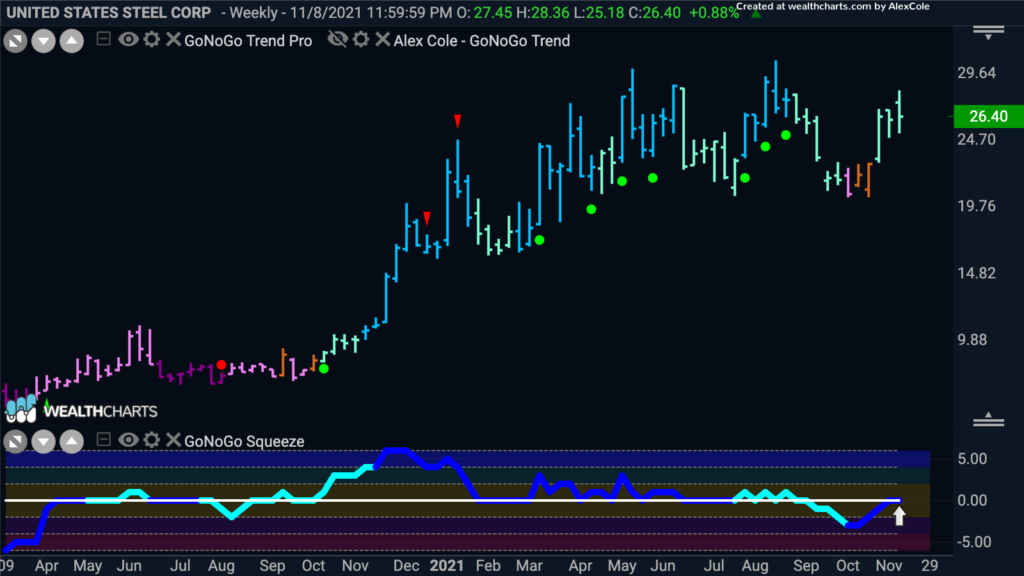Click the Nov label at right of time axis
This screenshot has width=1024, height=576.
coord(889,566)
